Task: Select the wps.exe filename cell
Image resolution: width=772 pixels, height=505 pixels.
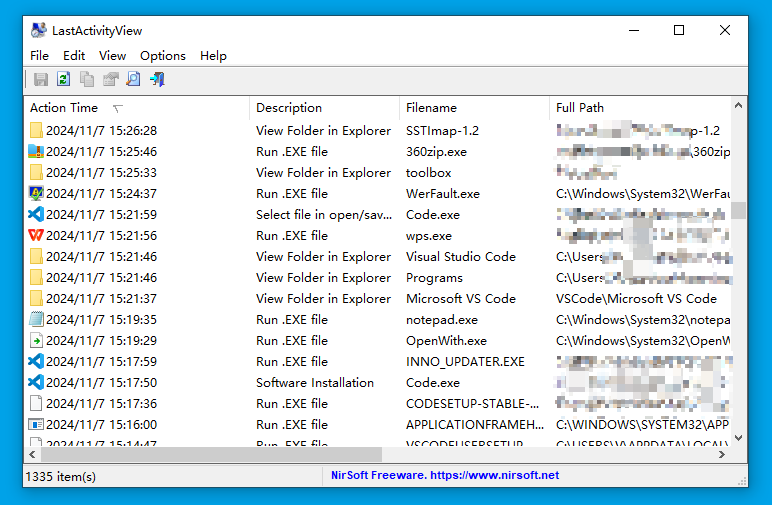Action: (428, 236)
